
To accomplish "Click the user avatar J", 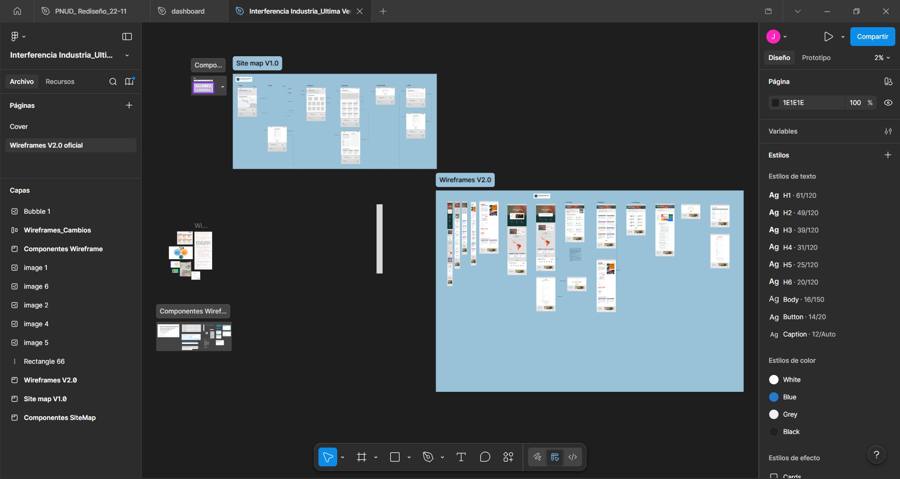I will [x=773, y=37].
